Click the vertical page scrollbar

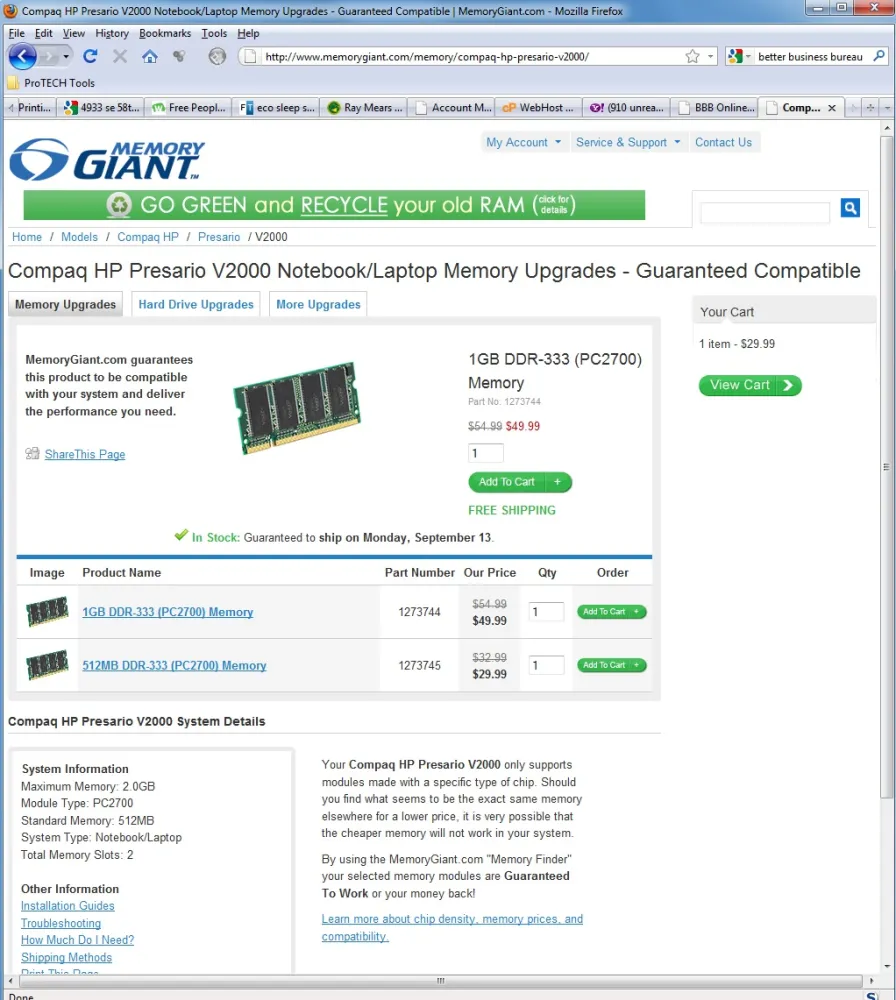pos(886,467)
